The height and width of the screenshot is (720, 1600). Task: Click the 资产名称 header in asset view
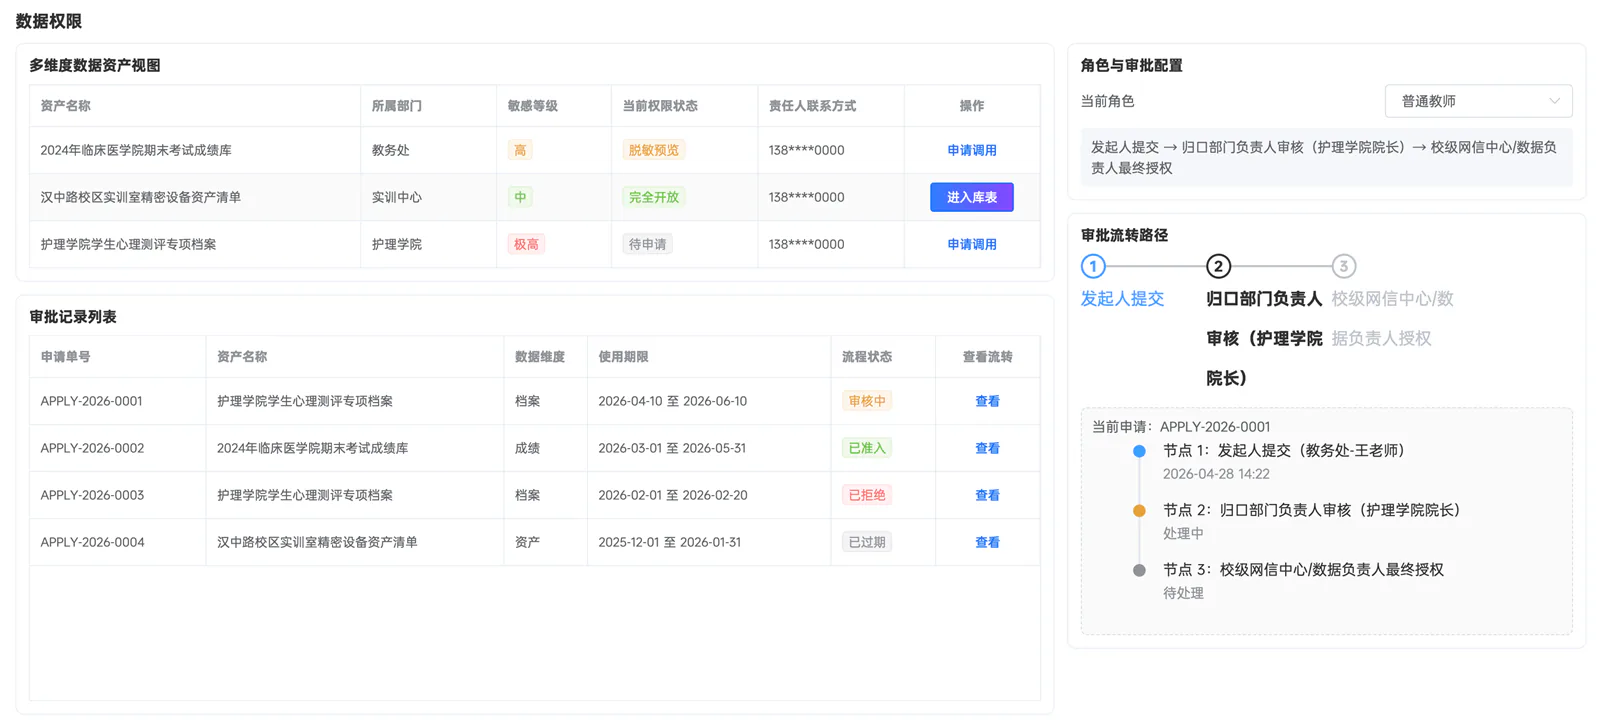(65, 106)
